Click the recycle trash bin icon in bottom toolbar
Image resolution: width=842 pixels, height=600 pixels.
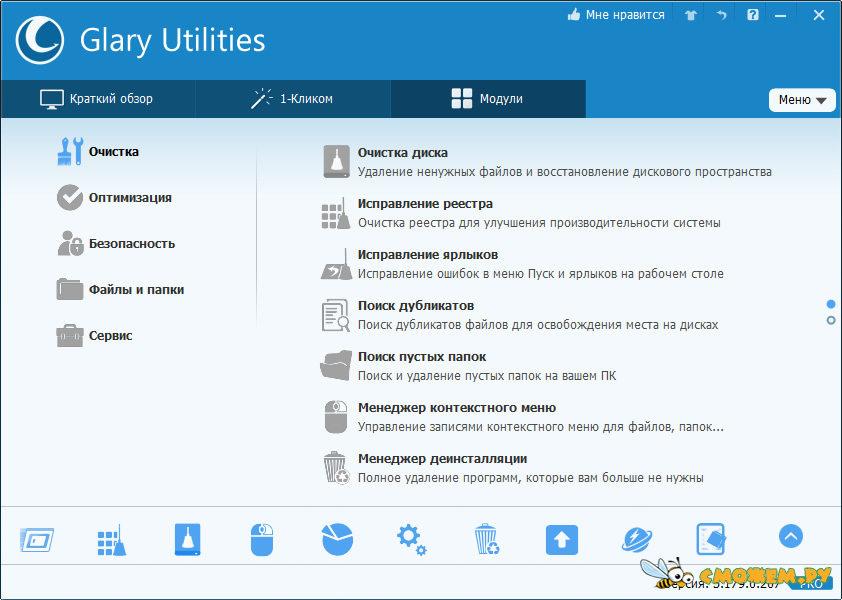(487, 539)
